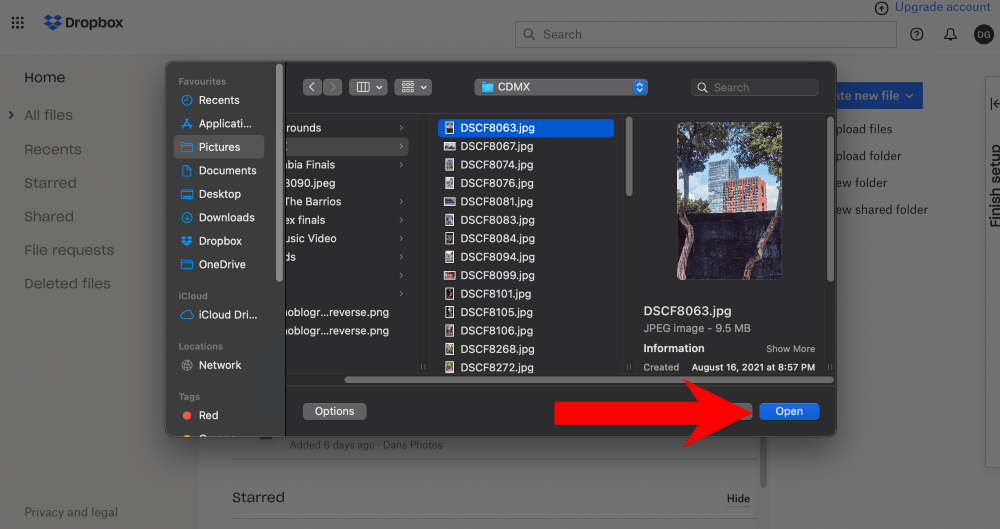Viewport: 1000px width, 529px height.
Task: Click the Options button
Action: [334, 412]
